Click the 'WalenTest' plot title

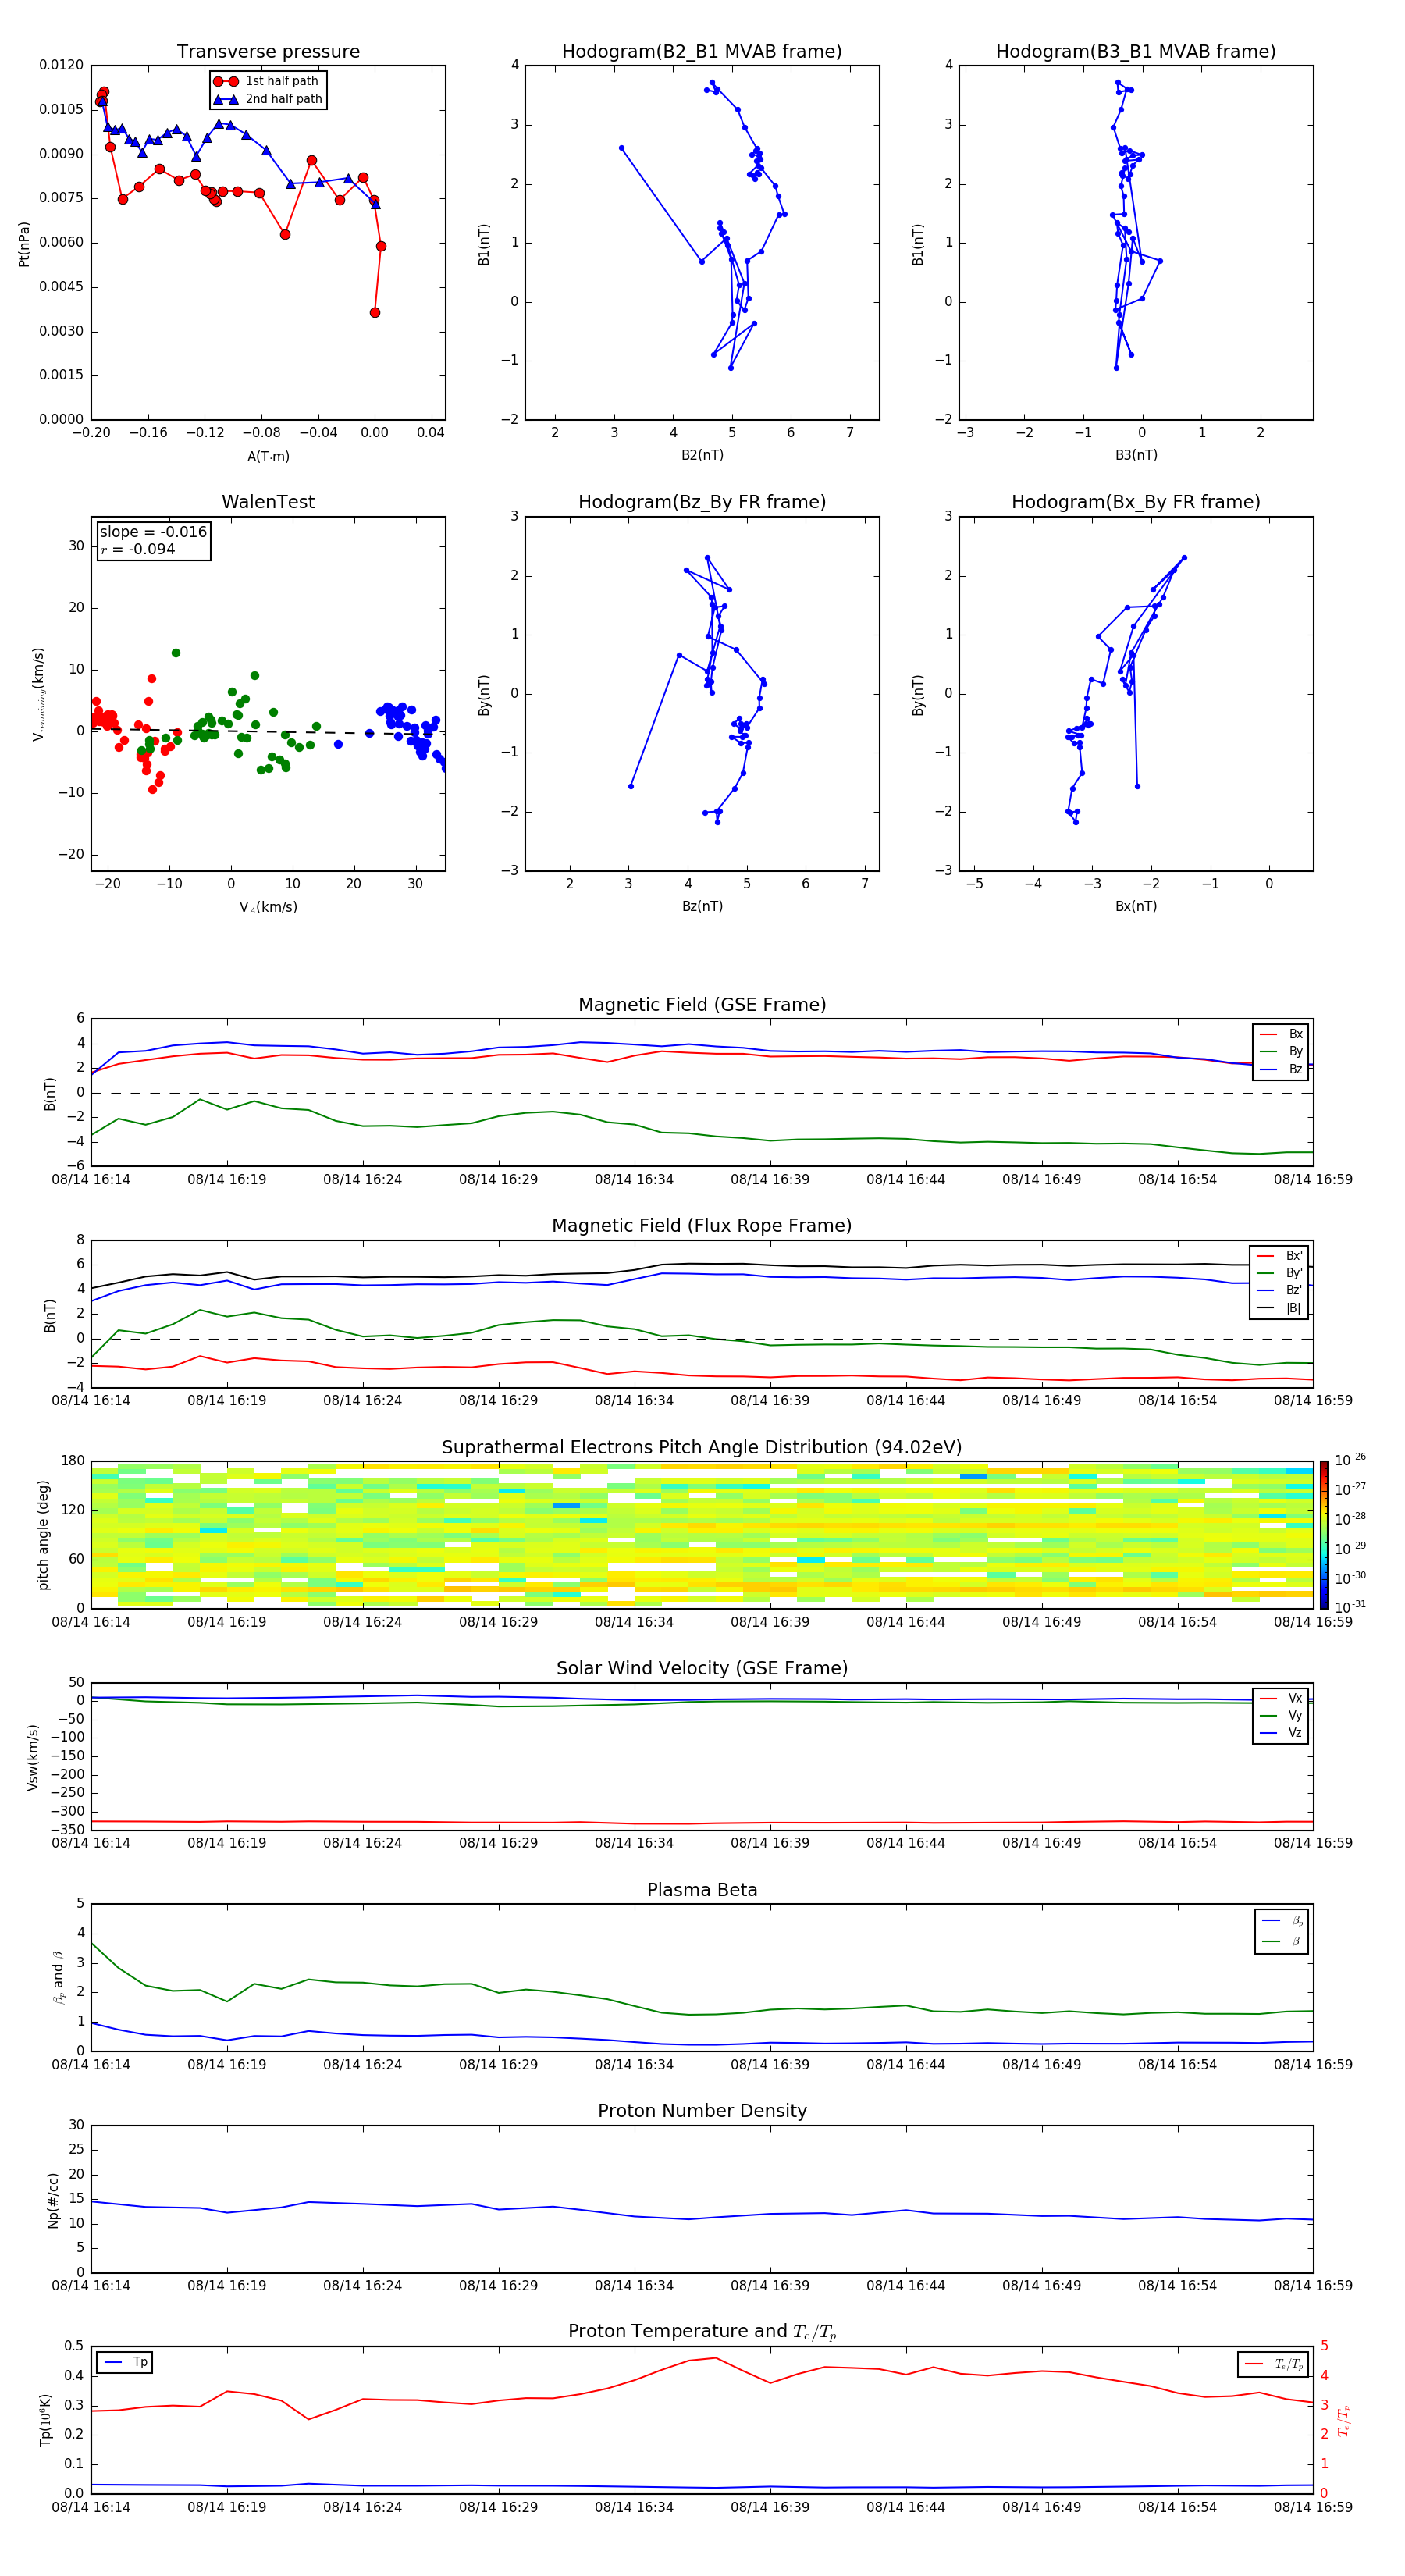tap(268, 502)
